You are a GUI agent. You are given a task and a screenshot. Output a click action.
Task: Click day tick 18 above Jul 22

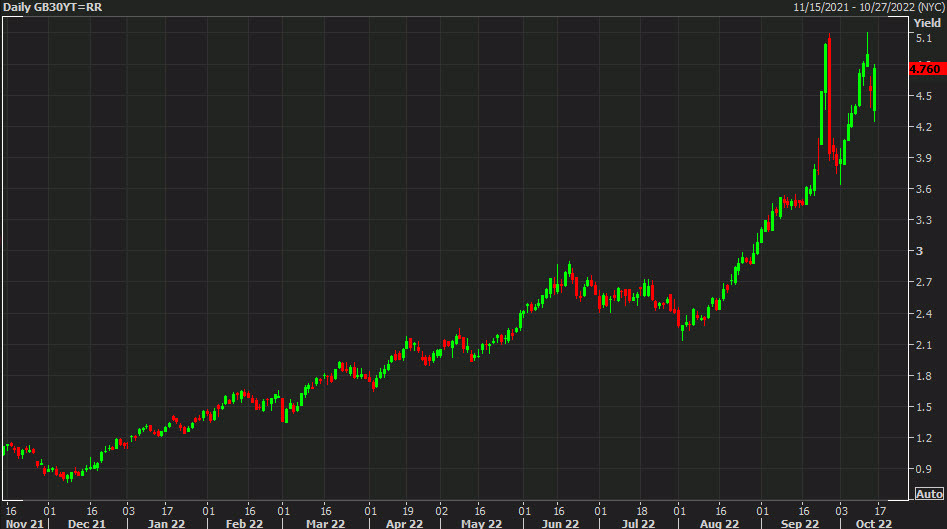click(642, 511)
